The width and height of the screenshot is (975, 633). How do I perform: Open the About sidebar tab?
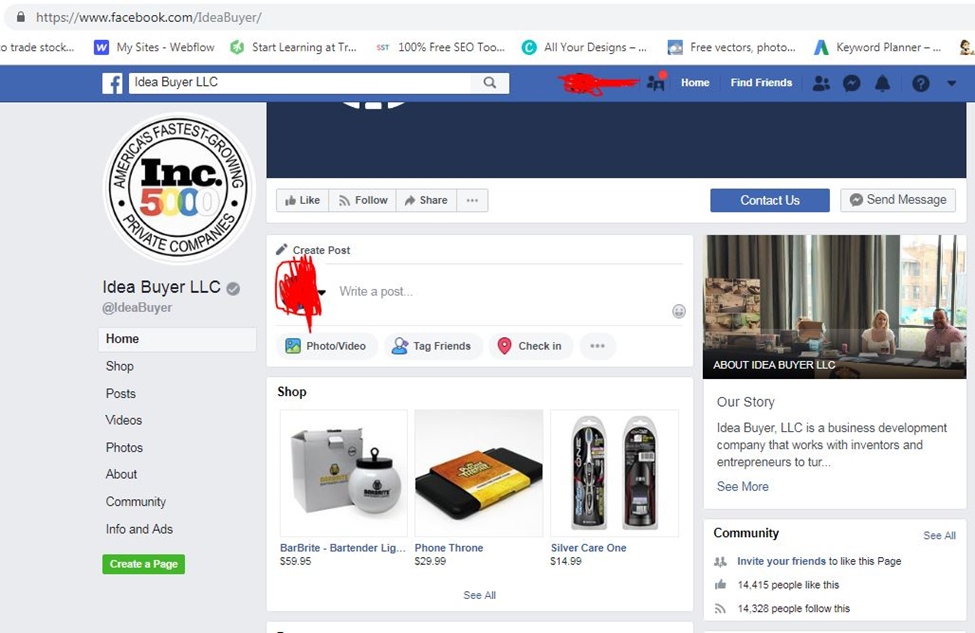click(121, 474)
